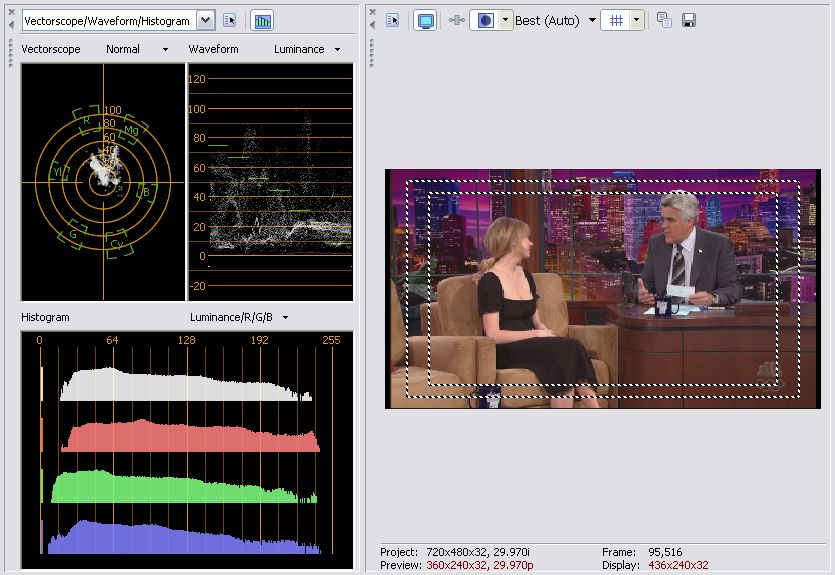Click inside the Waveform monitor display
This screenshot has height=575, width=835.
click(x=271, y=182)
